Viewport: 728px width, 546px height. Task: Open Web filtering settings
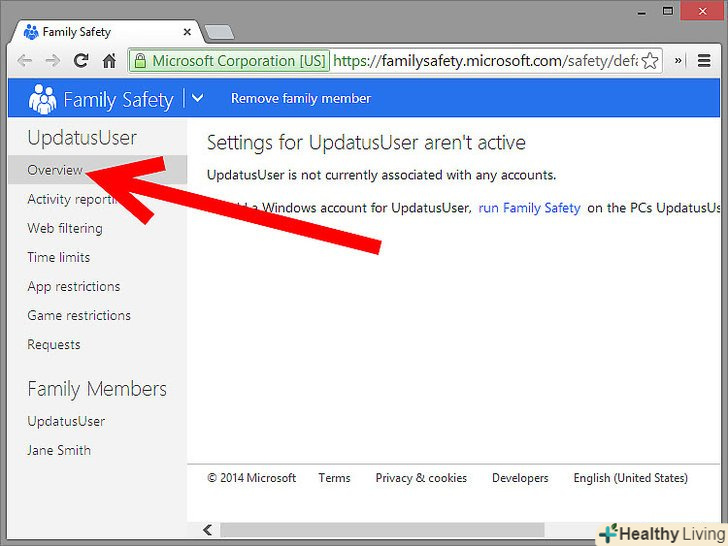click(65, 228)
